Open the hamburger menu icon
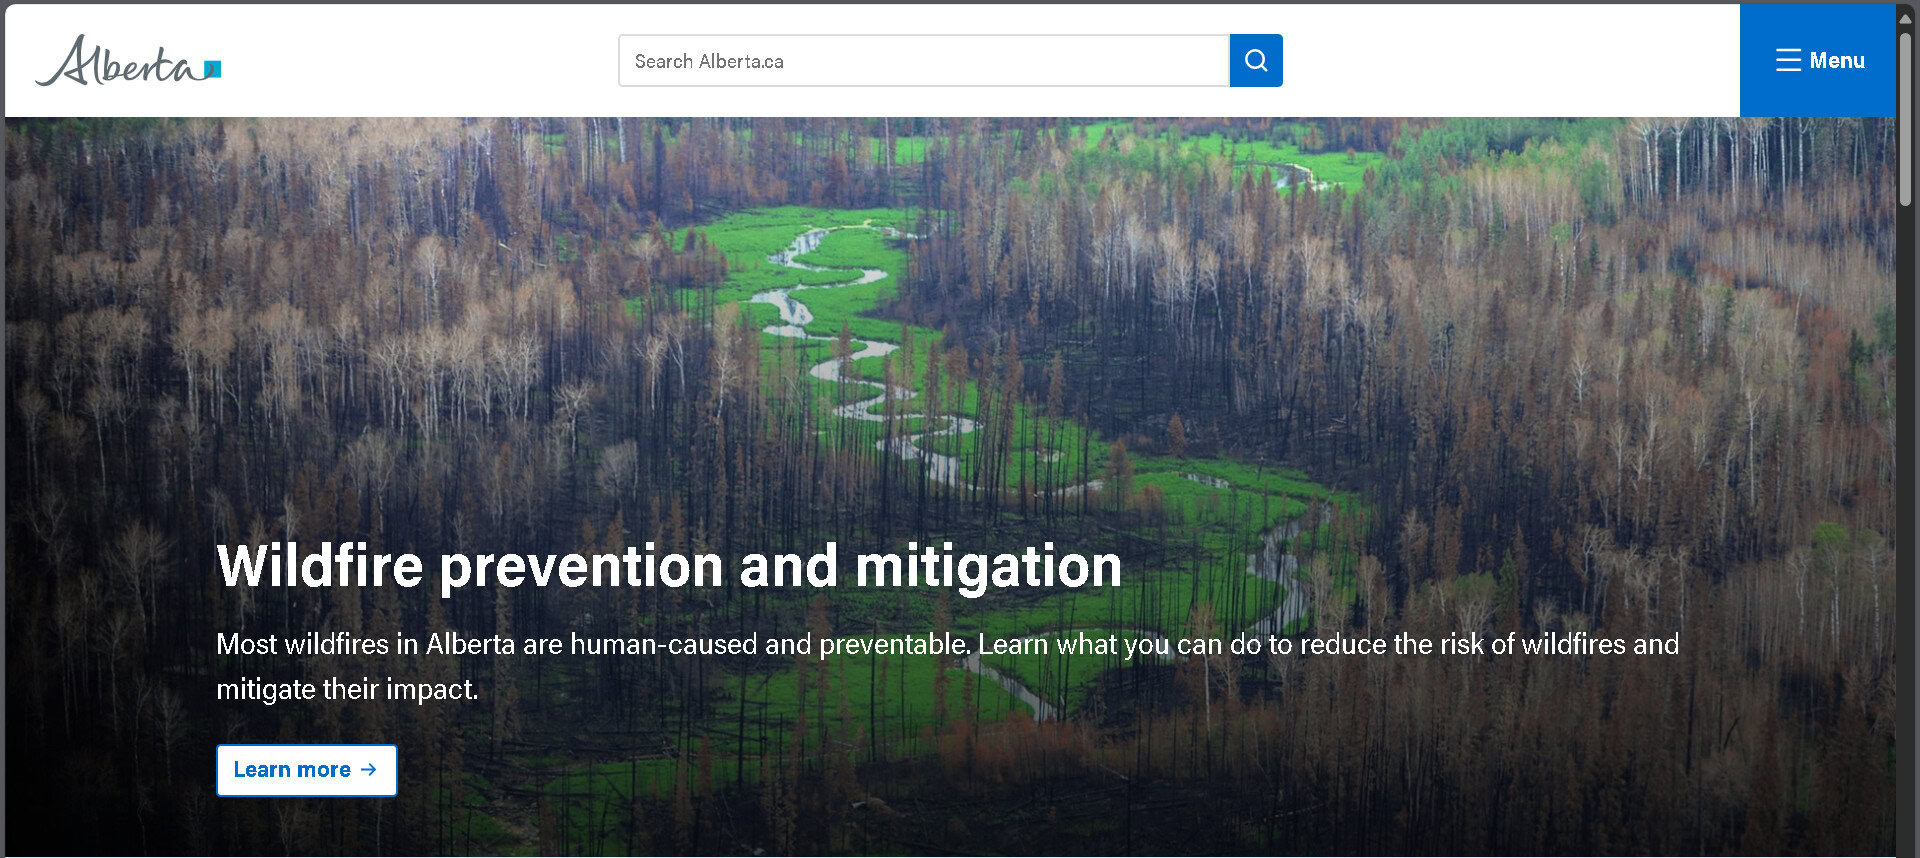 pos(1788,61)
